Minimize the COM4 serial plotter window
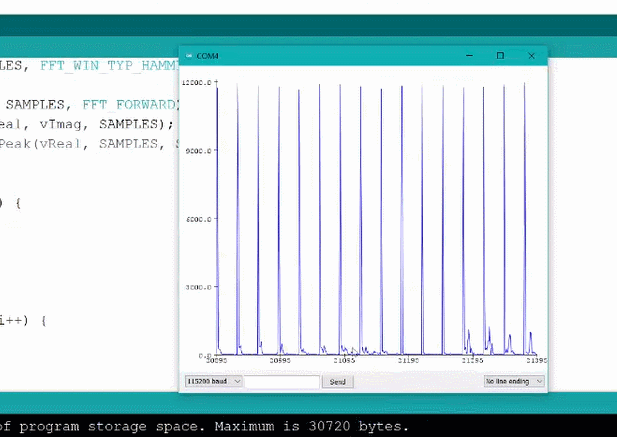Viewport: 617px width, 437px height. tap(470, 55)
